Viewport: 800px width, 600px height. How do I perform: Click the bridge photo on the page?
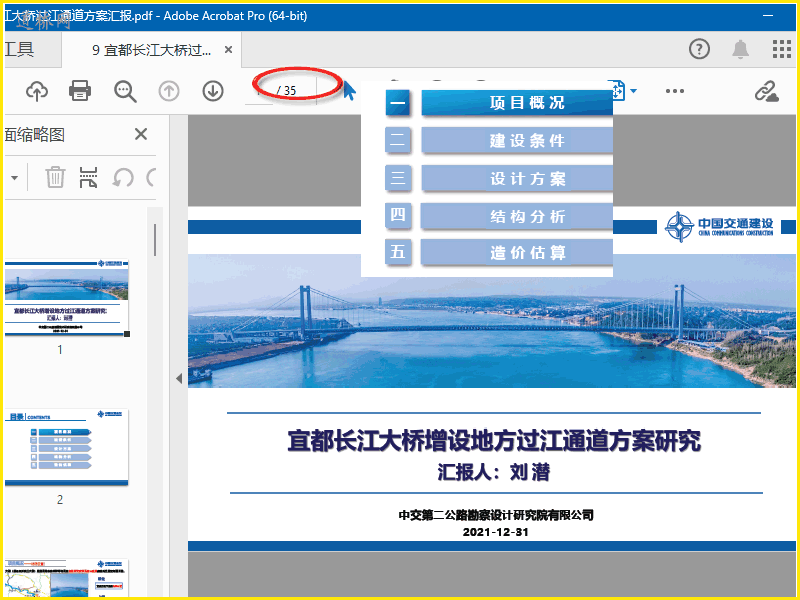click(x=491, y=320)
